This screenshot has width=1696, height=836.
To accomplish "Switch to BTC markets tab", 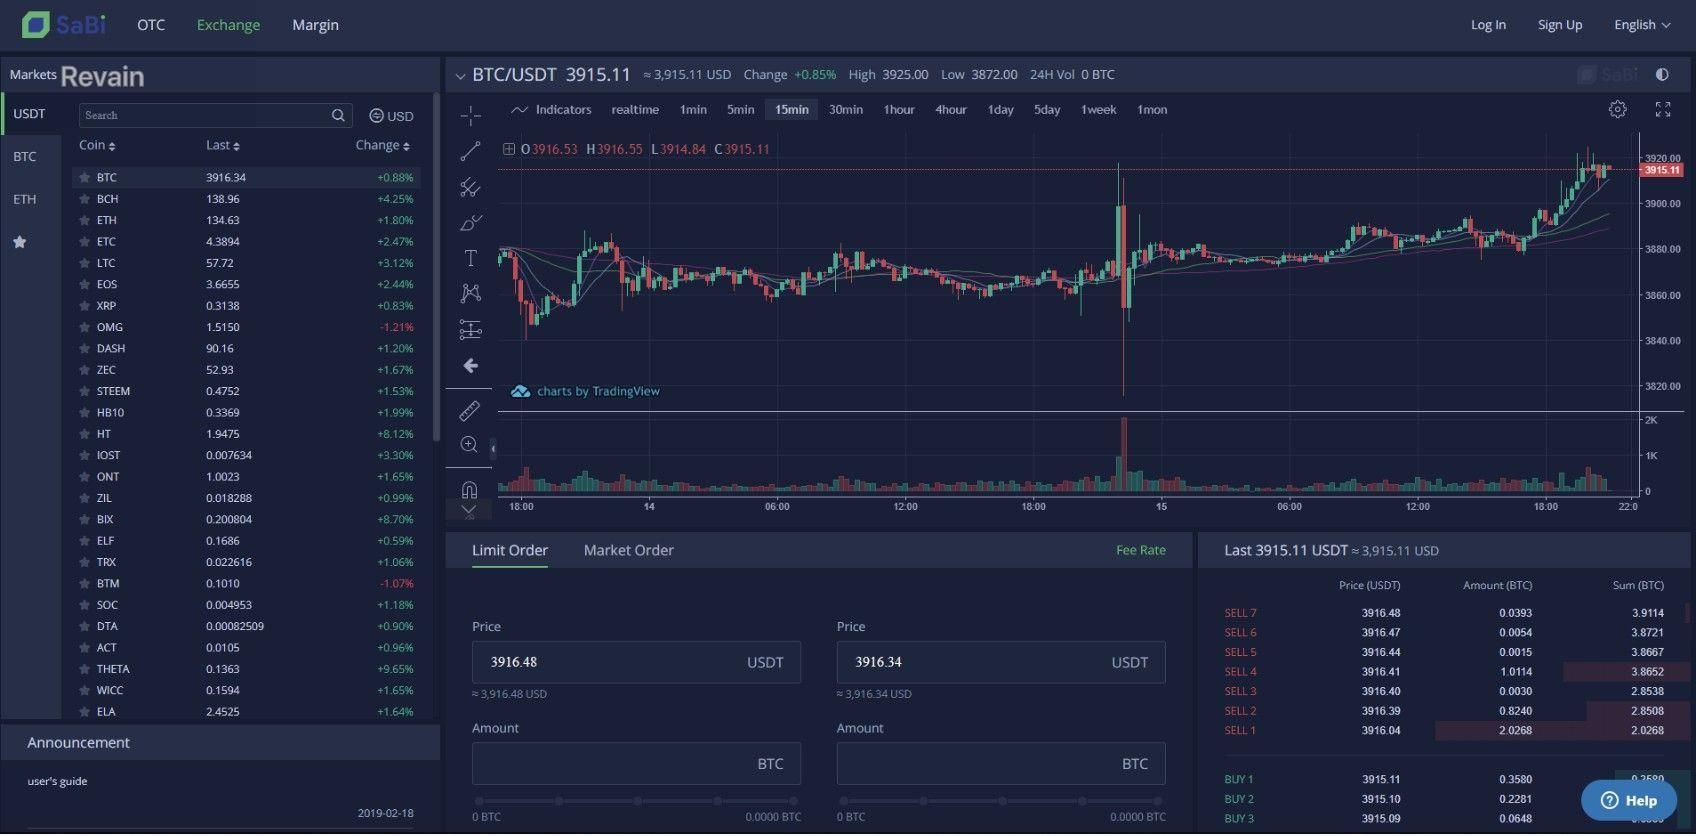I will tap(25, 157).
